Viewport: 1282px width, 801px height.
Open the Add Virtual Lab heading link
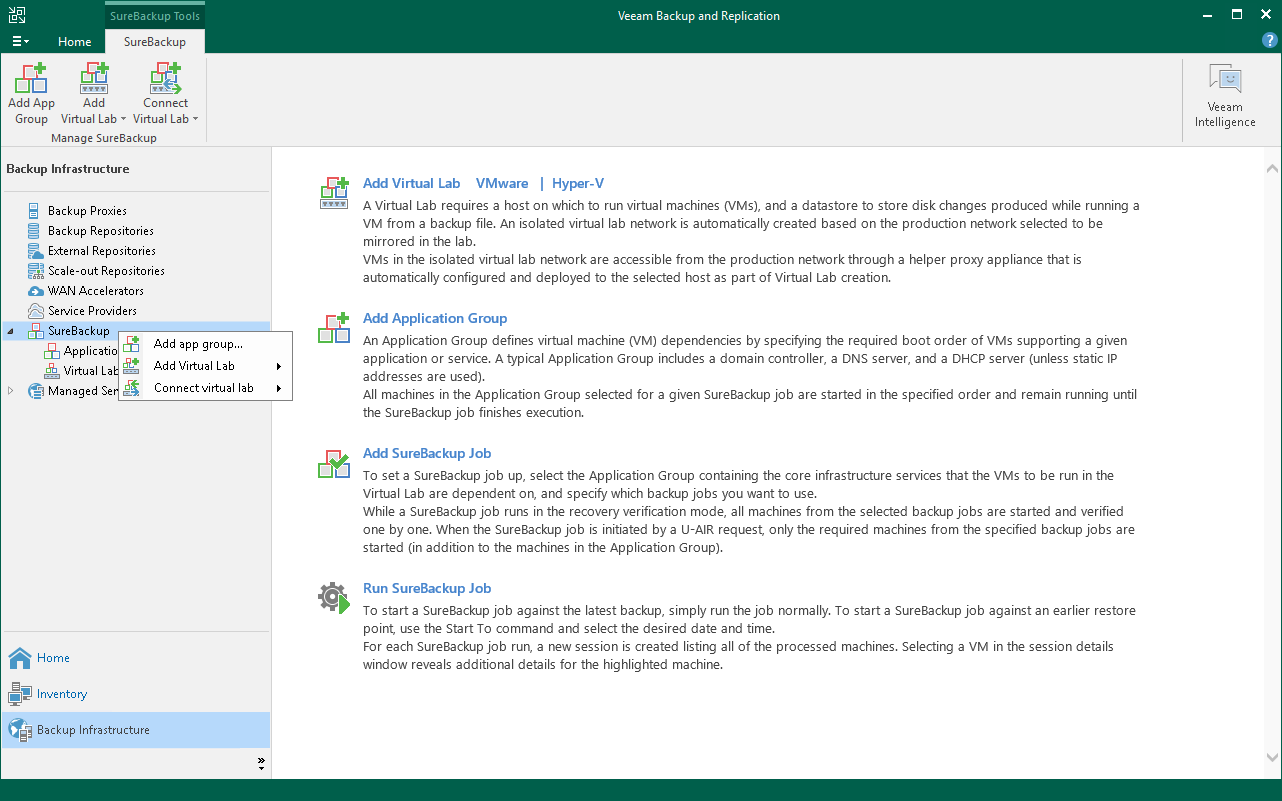(x=412, y=184)
